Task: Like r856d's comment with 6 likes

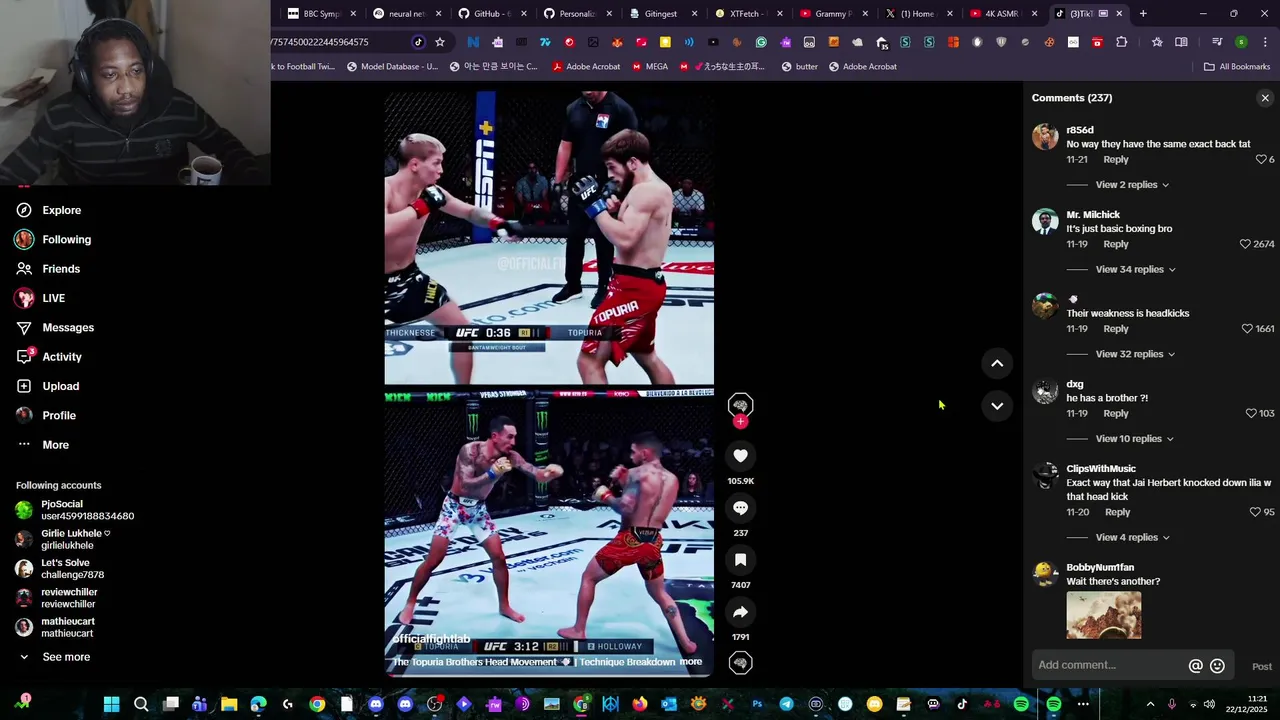Action: click(x=1261, y=160)
